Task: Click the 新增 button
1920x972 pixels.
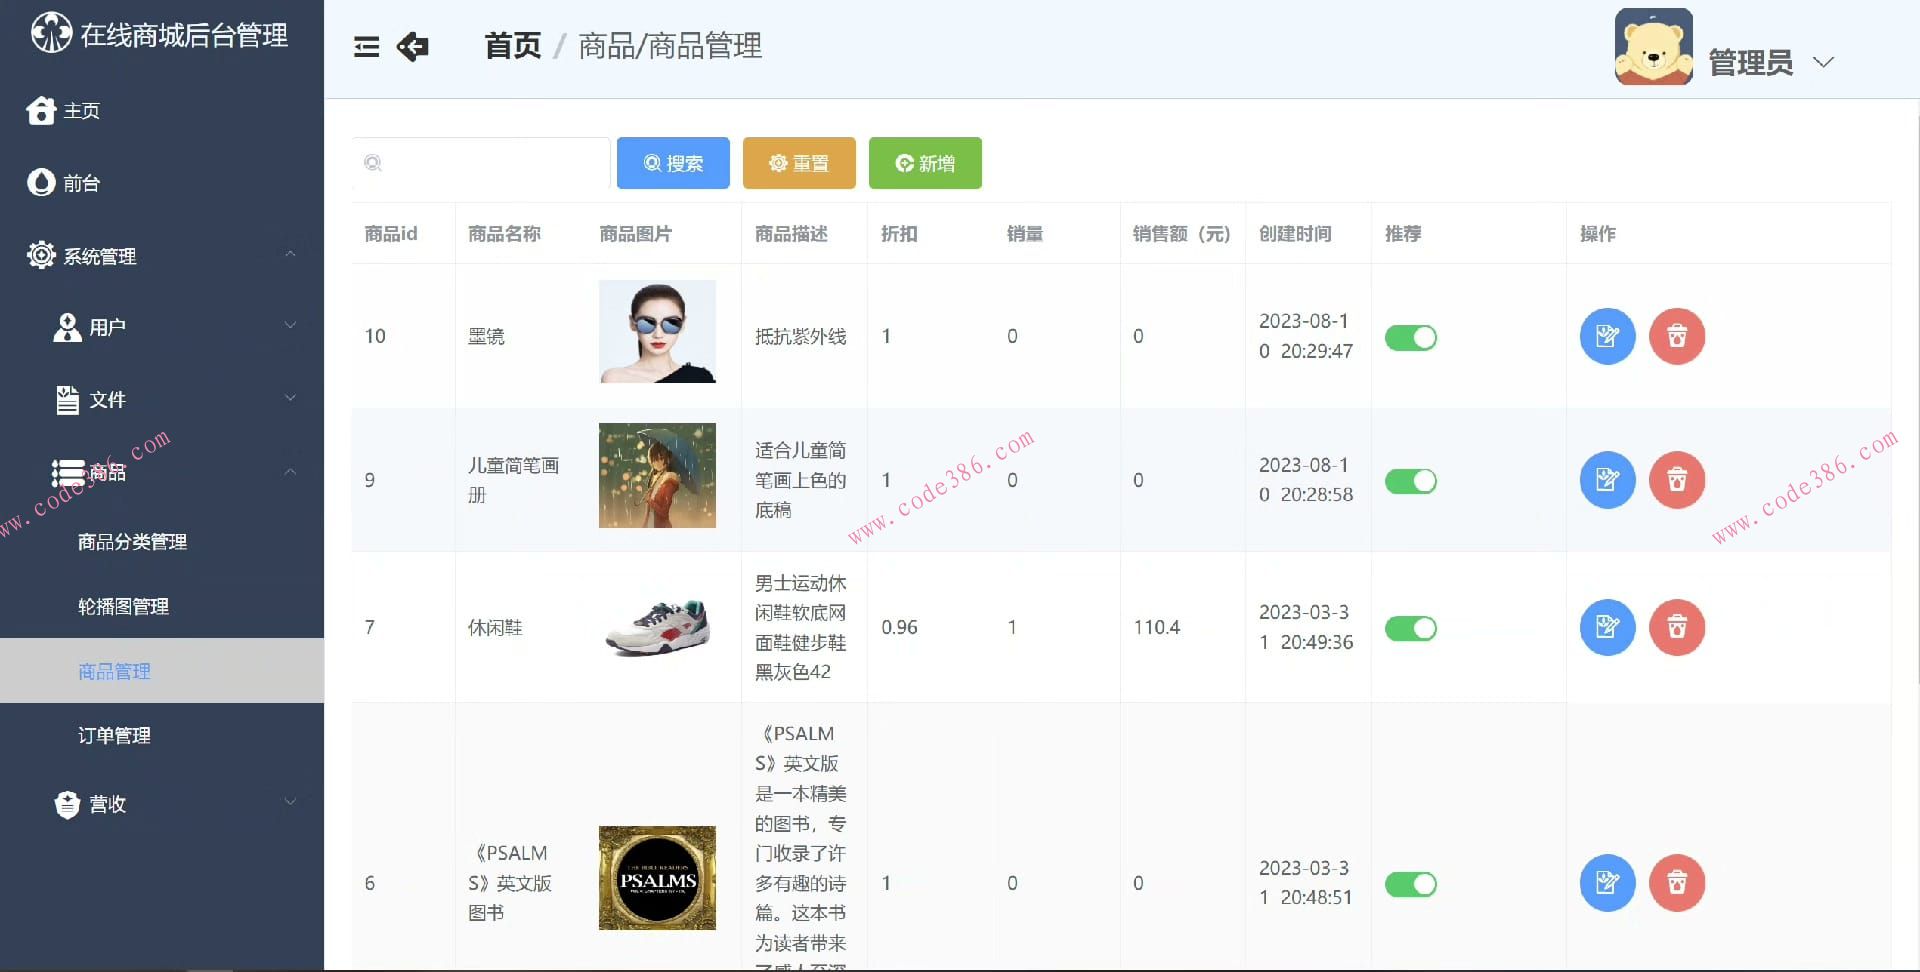Action: 925,163
